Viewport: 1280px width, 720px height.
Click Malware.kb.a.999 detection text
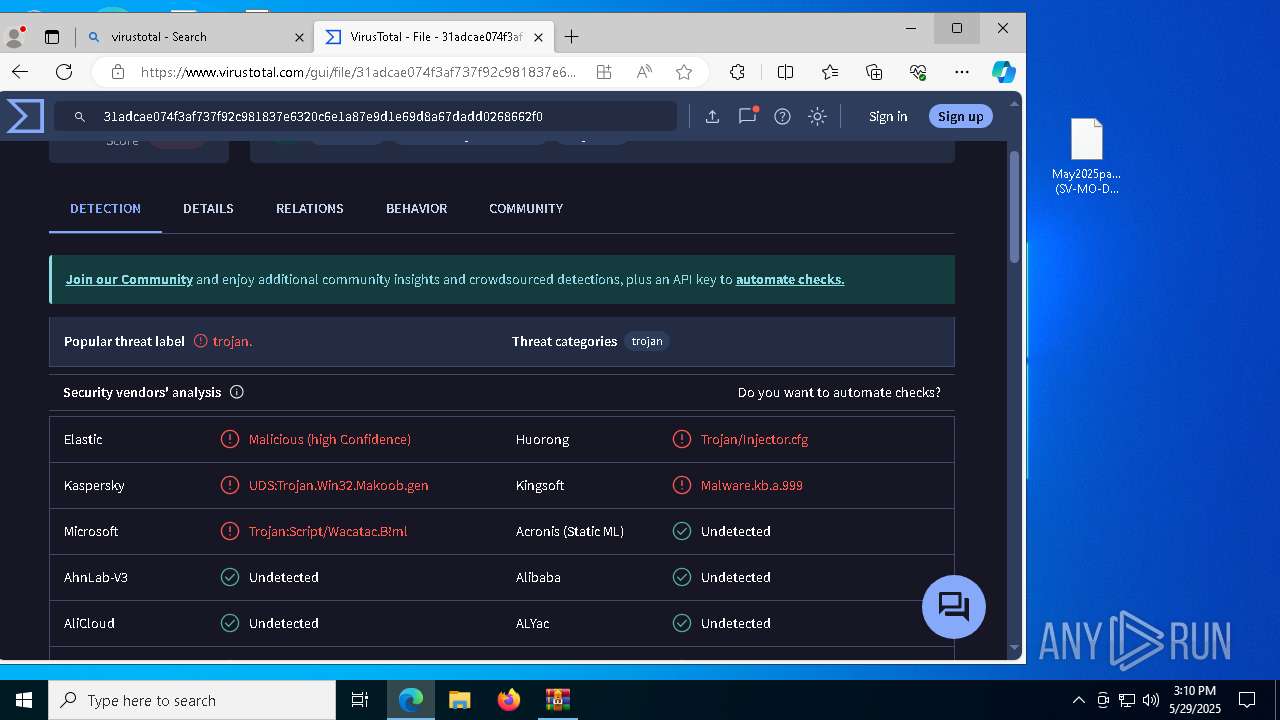click(x=751, y=485)
